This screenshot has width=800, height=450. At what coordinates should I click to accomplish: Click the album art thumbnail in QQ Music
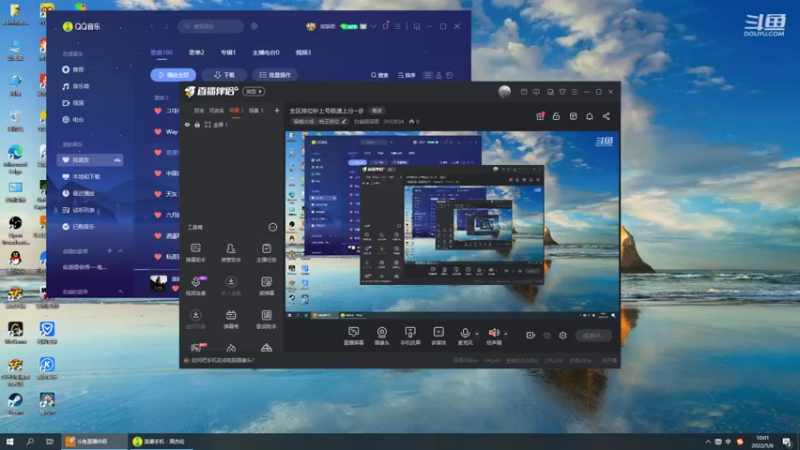159,283
